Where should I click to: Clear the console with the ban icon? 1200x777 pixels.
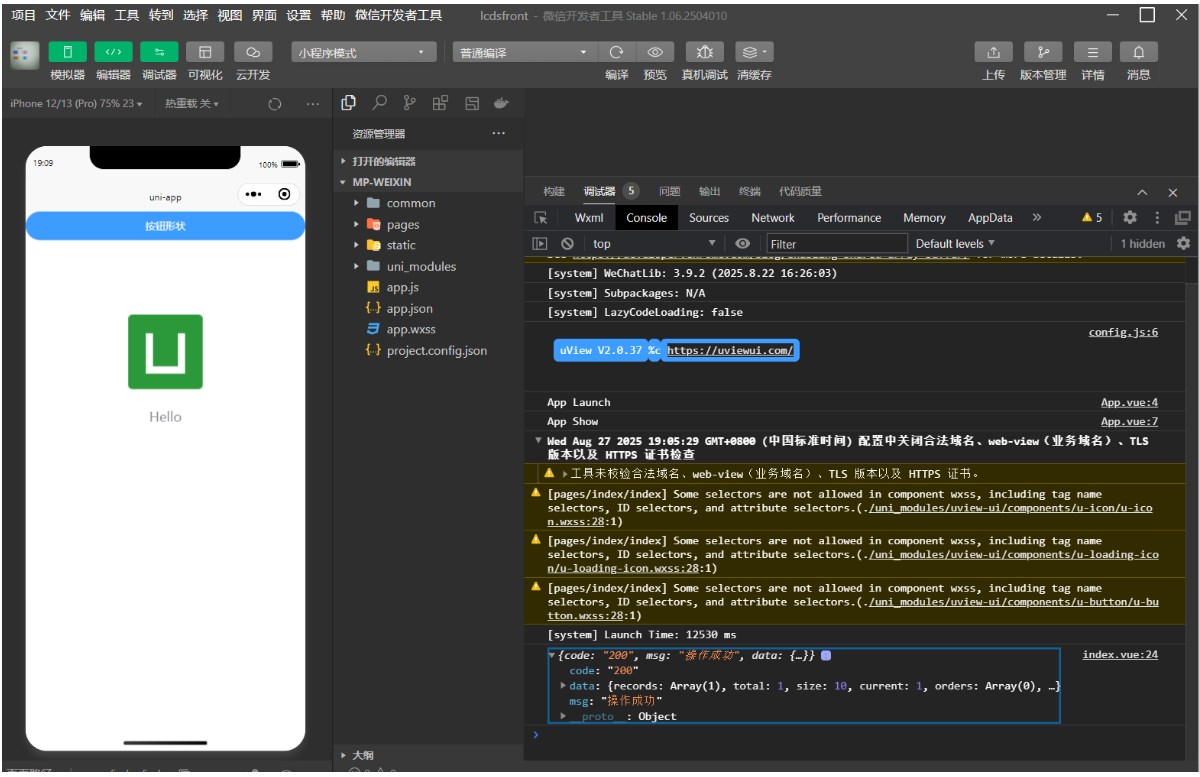[567, 243]
